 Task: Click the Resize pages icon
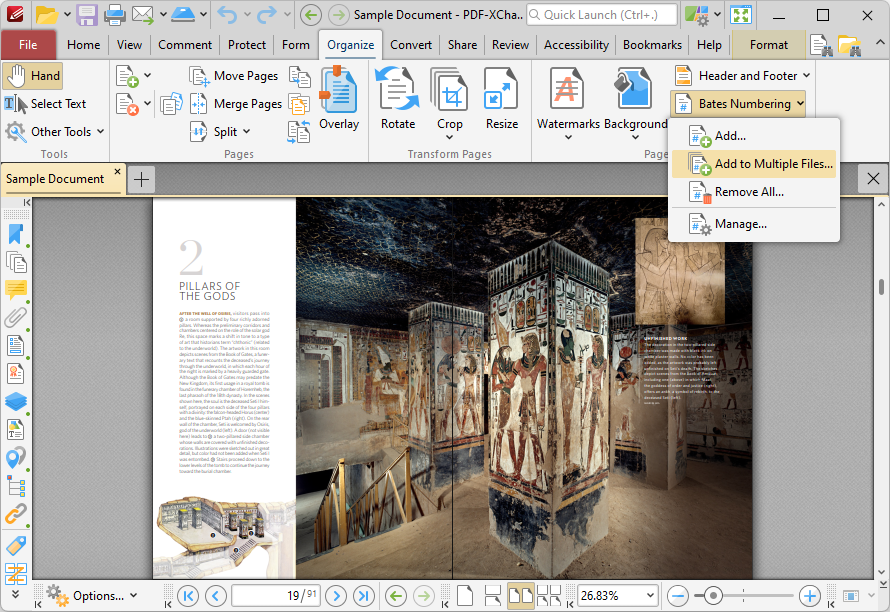pyautogui.click(x=502, y=99)
